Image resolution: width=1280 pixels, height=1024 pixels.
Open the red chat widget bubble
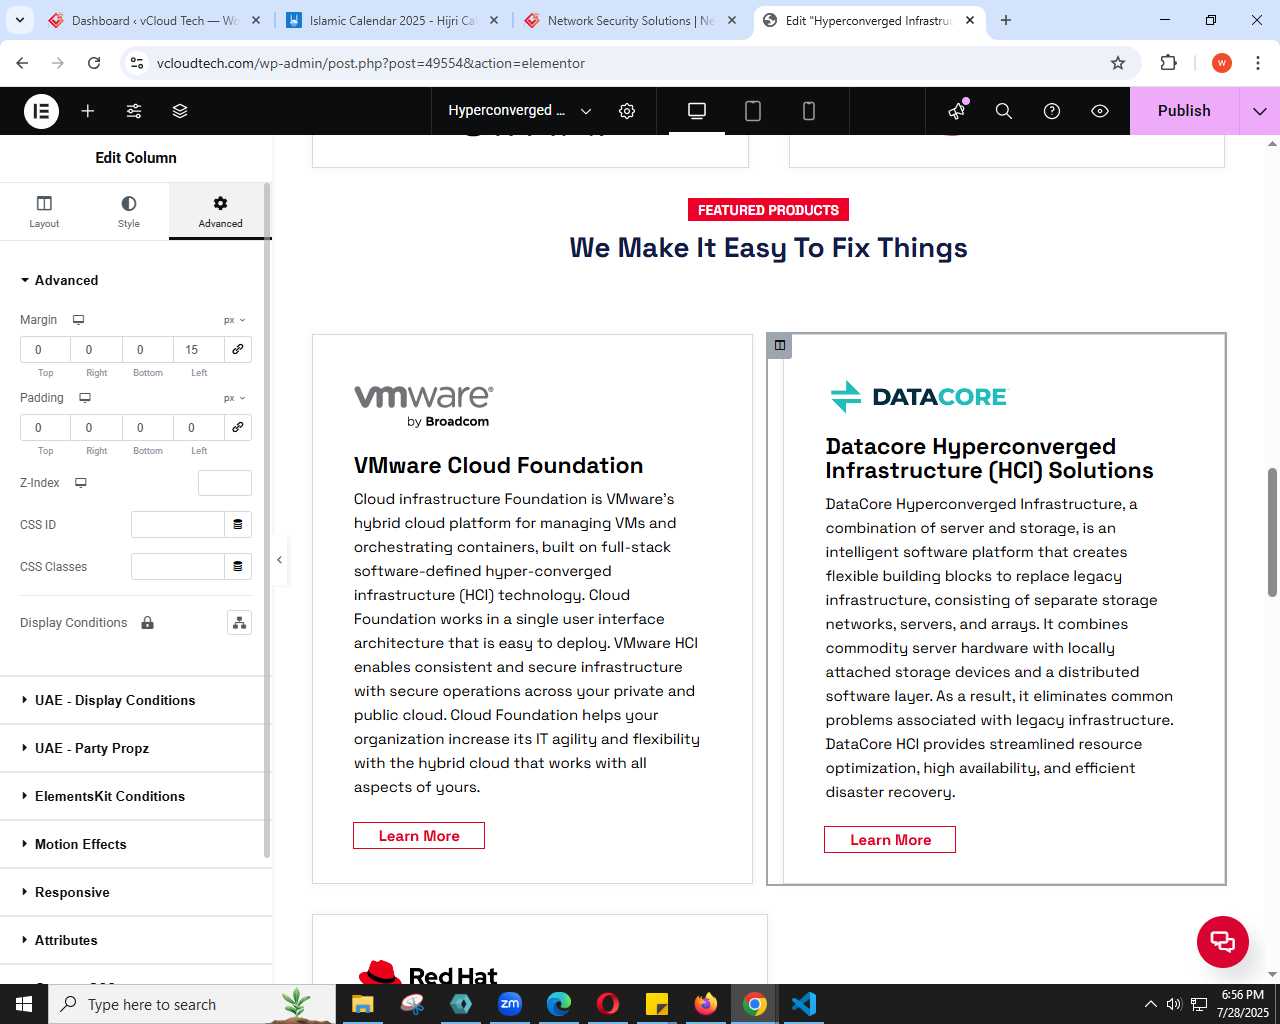point(1223,941)
